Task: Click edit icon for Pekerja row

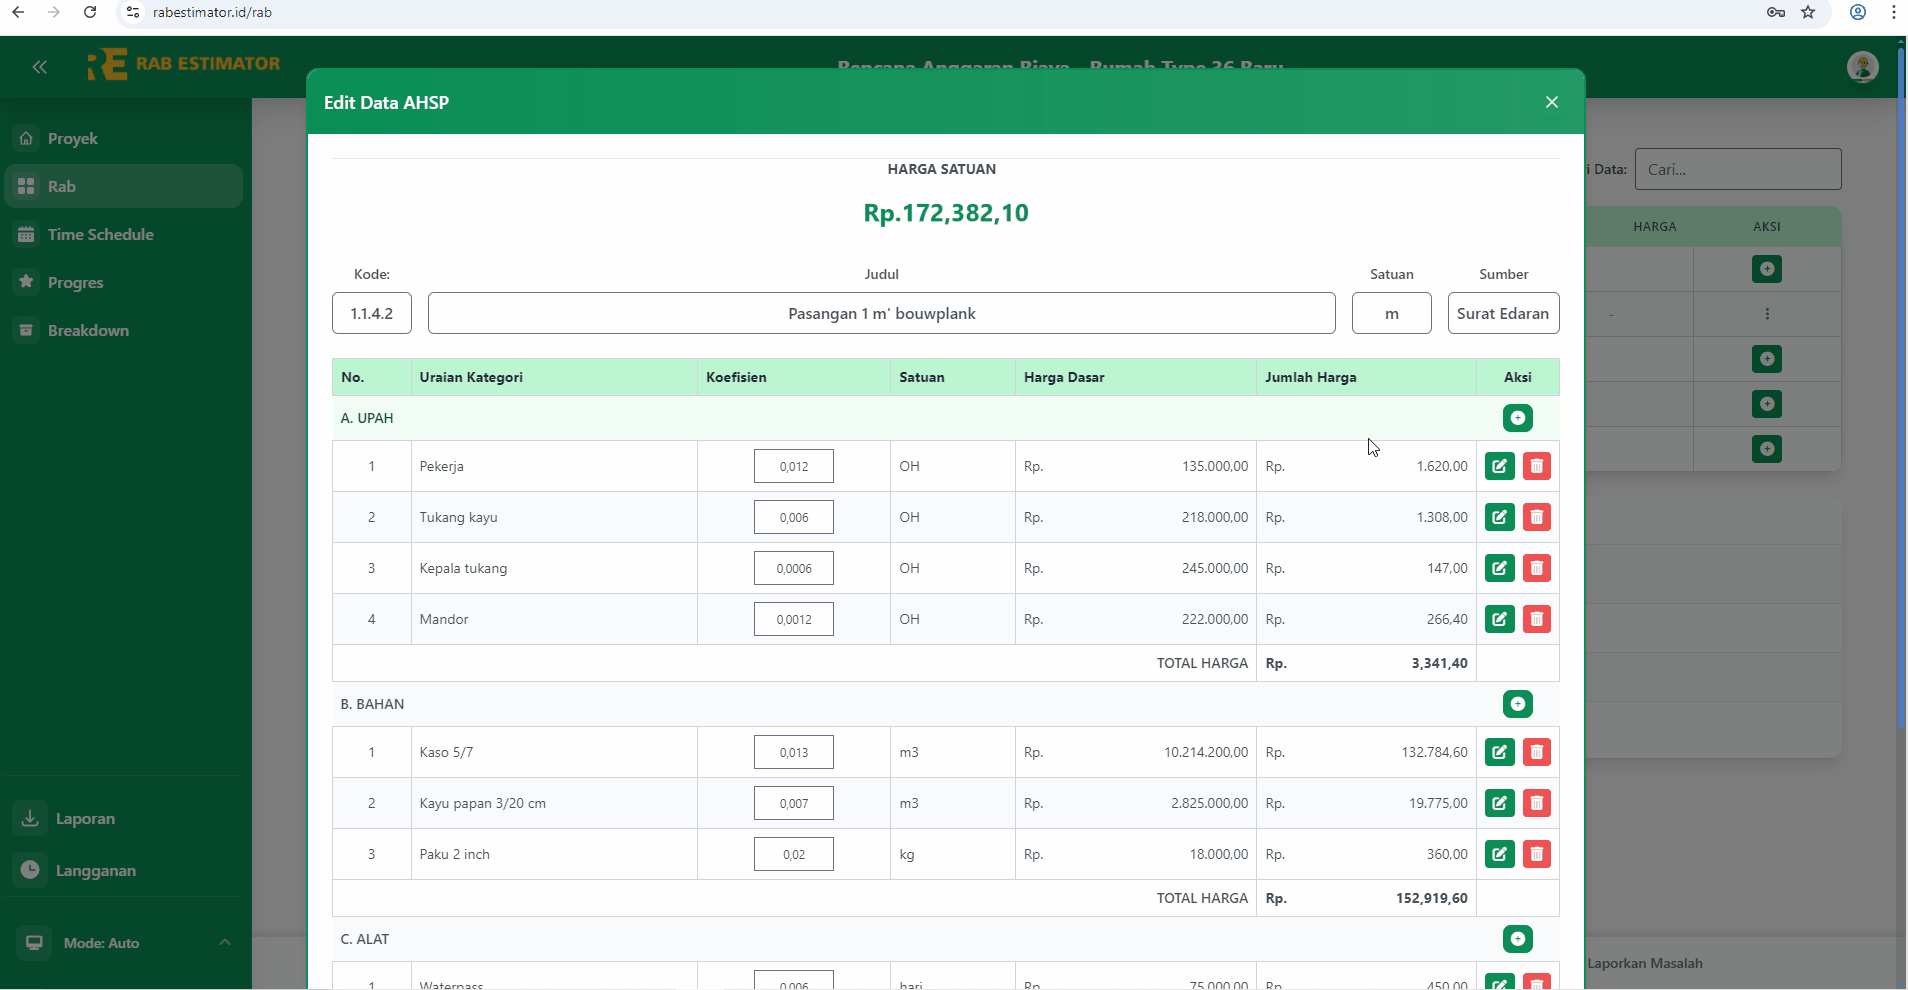Action: [x=1499, y=466]
